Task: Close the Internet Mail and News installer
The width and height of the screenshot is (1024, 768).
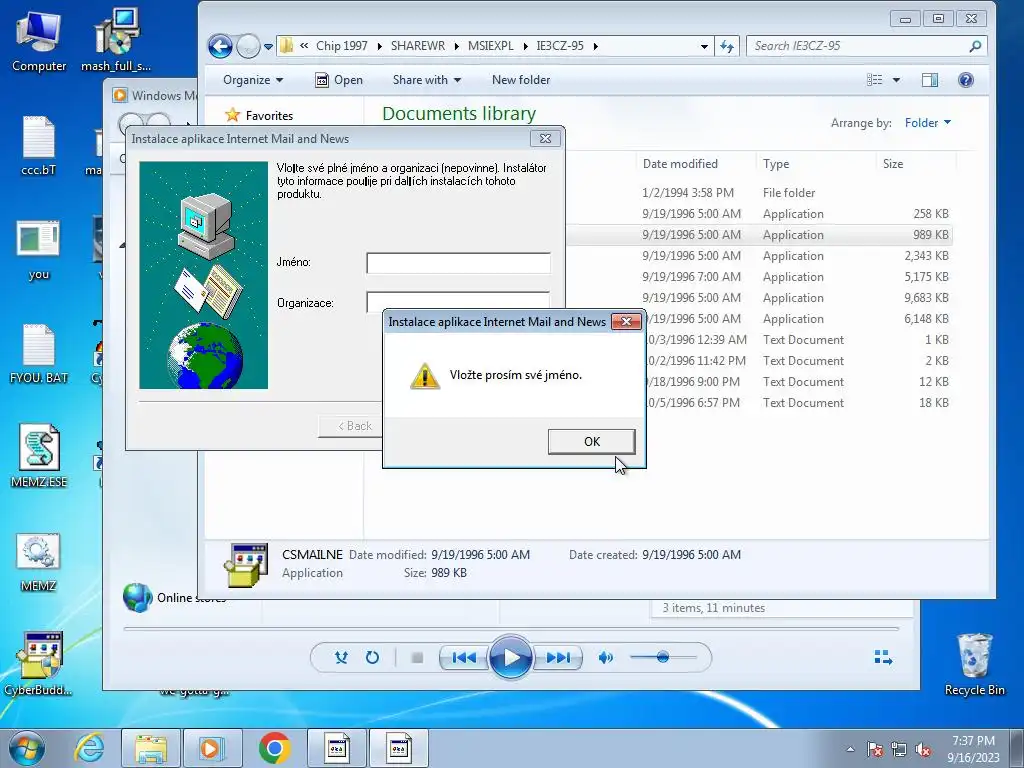Action: 545,138
